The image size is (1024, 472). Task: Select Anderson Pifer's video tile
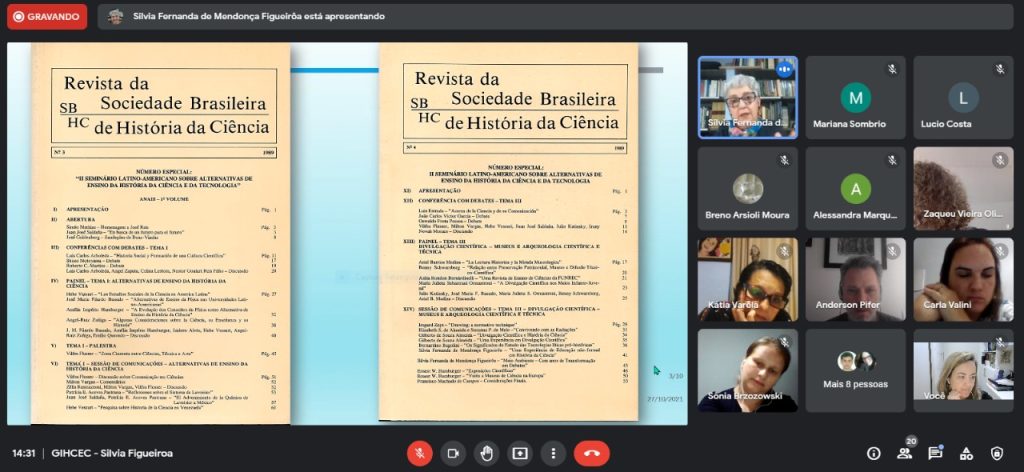coord(856,279)
